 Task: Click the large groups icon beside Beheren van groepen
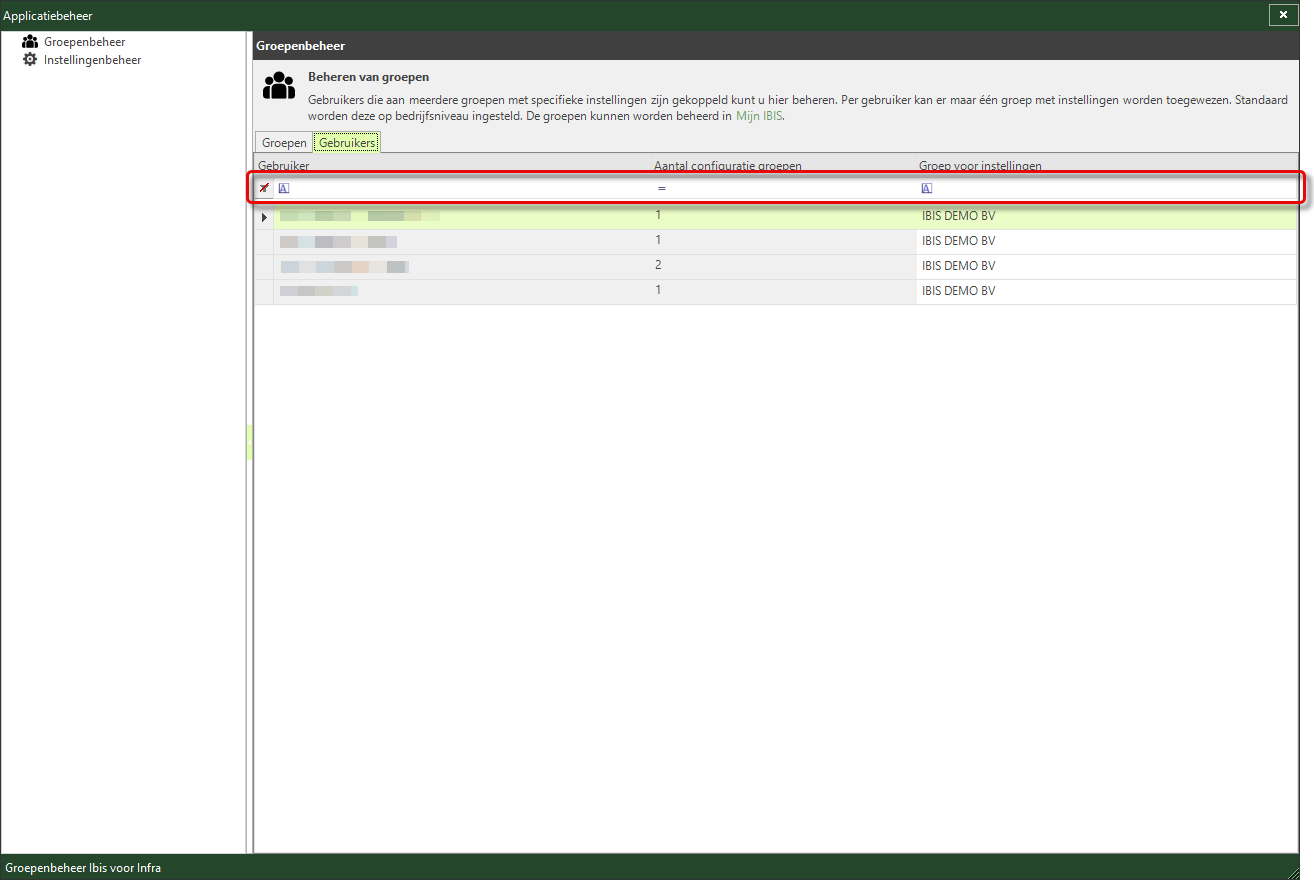pyautogui.click(x=279, y=86)
